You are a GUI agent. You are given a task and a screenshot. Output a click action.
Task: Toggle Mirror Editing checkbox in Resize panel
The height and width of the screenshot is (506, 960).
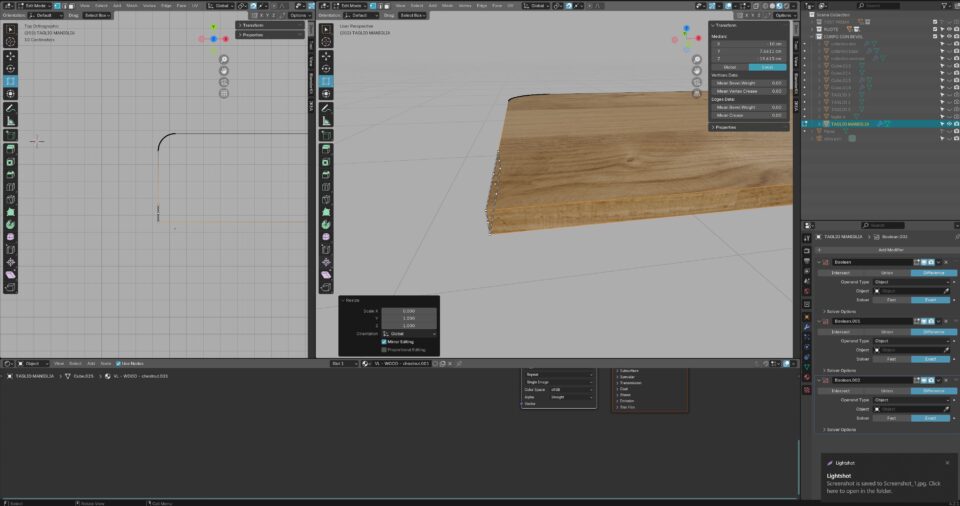pyautogui.click(x=384, y=341)
